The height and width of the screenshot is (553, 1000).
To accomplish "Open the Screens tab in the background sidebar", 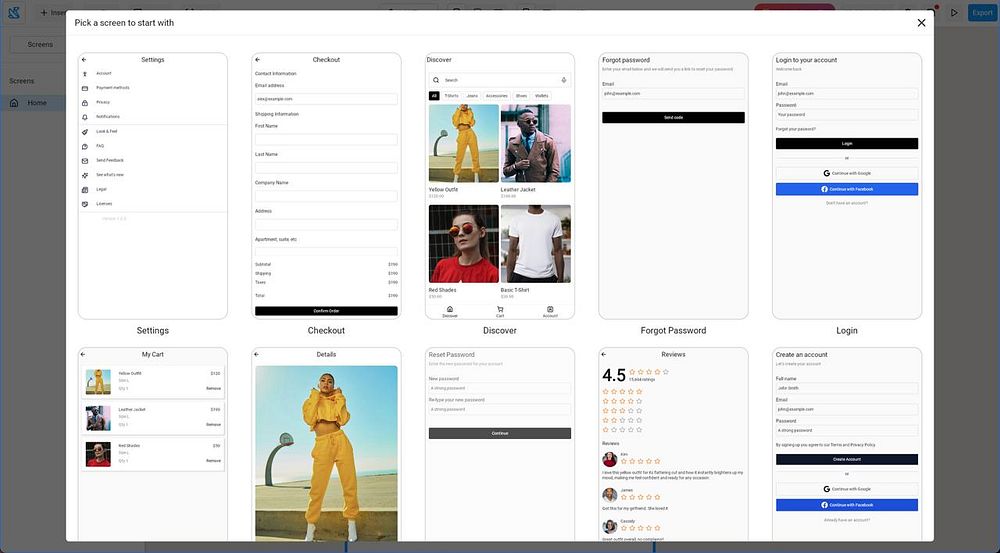I will 40,45.
